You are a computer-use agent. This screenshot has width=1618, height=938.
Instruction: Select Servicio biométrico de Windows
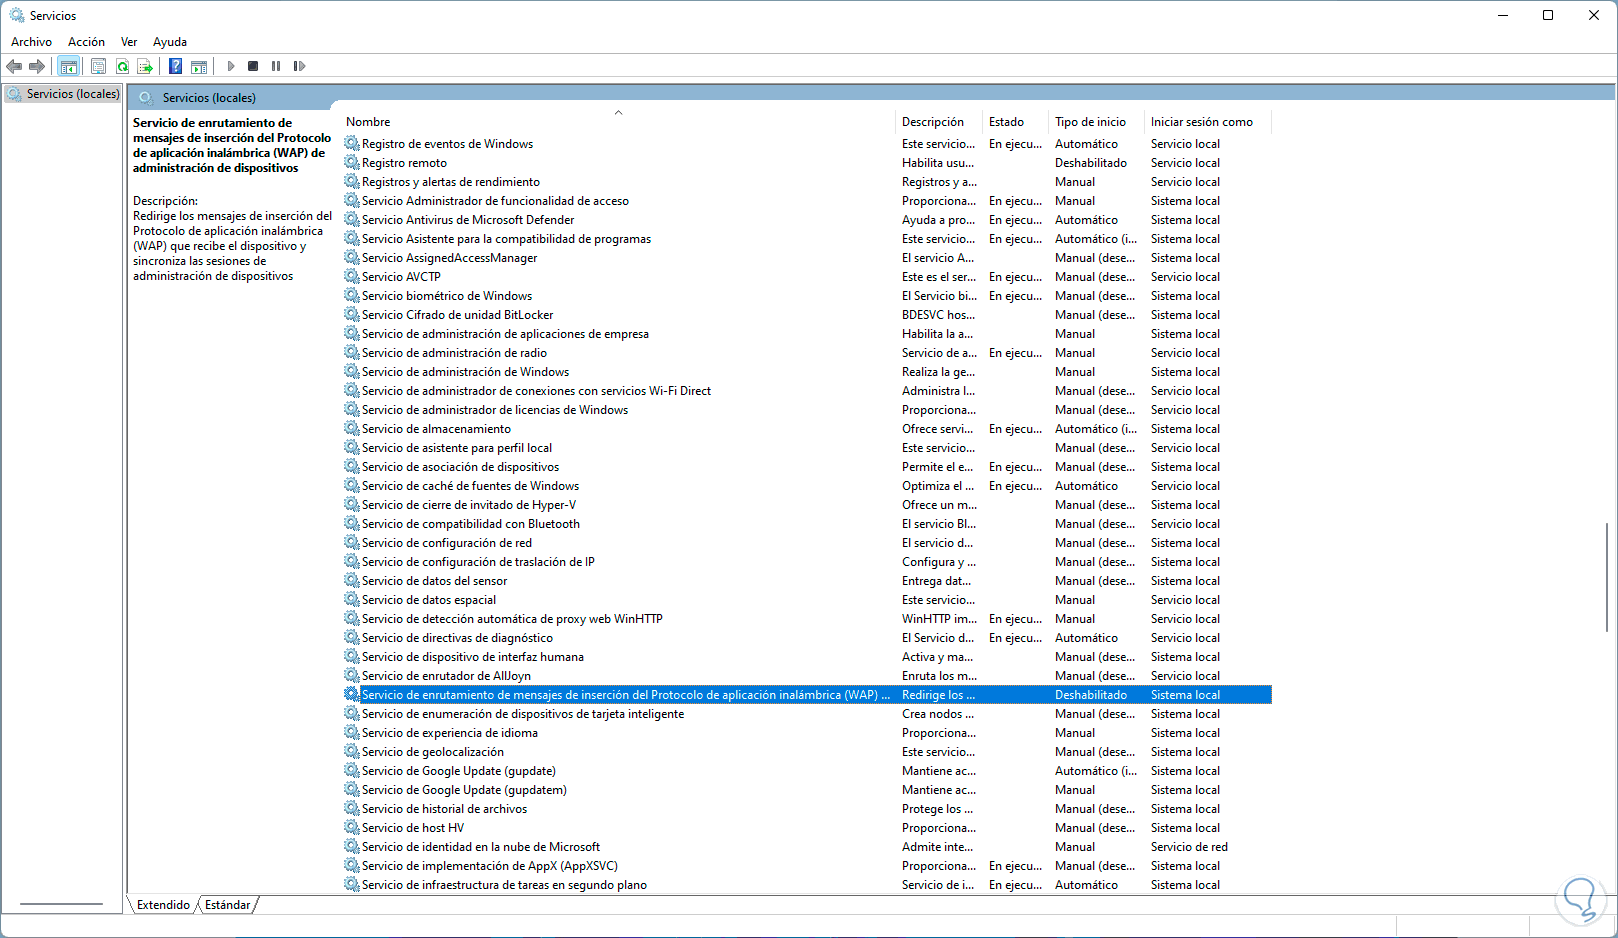447,296
